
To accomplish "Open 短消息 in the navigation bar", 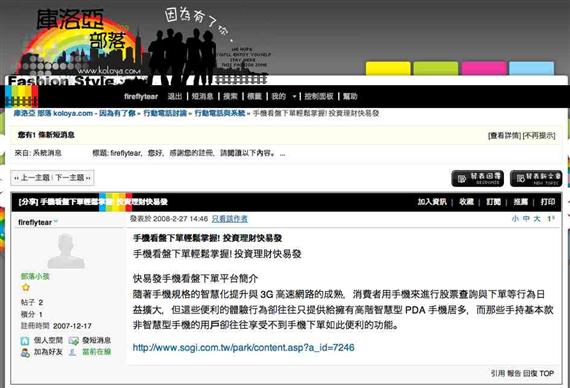I will coord(202,96).
